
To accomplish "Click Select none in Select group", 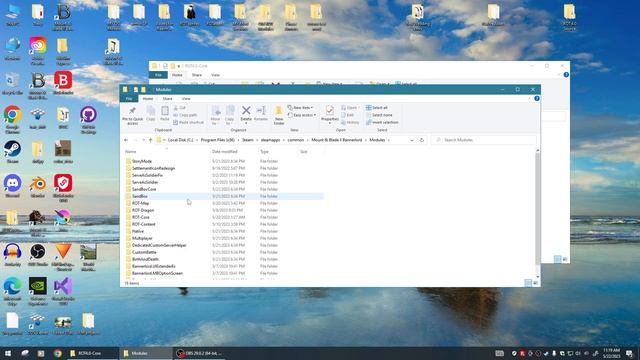I will click(379, 115).
